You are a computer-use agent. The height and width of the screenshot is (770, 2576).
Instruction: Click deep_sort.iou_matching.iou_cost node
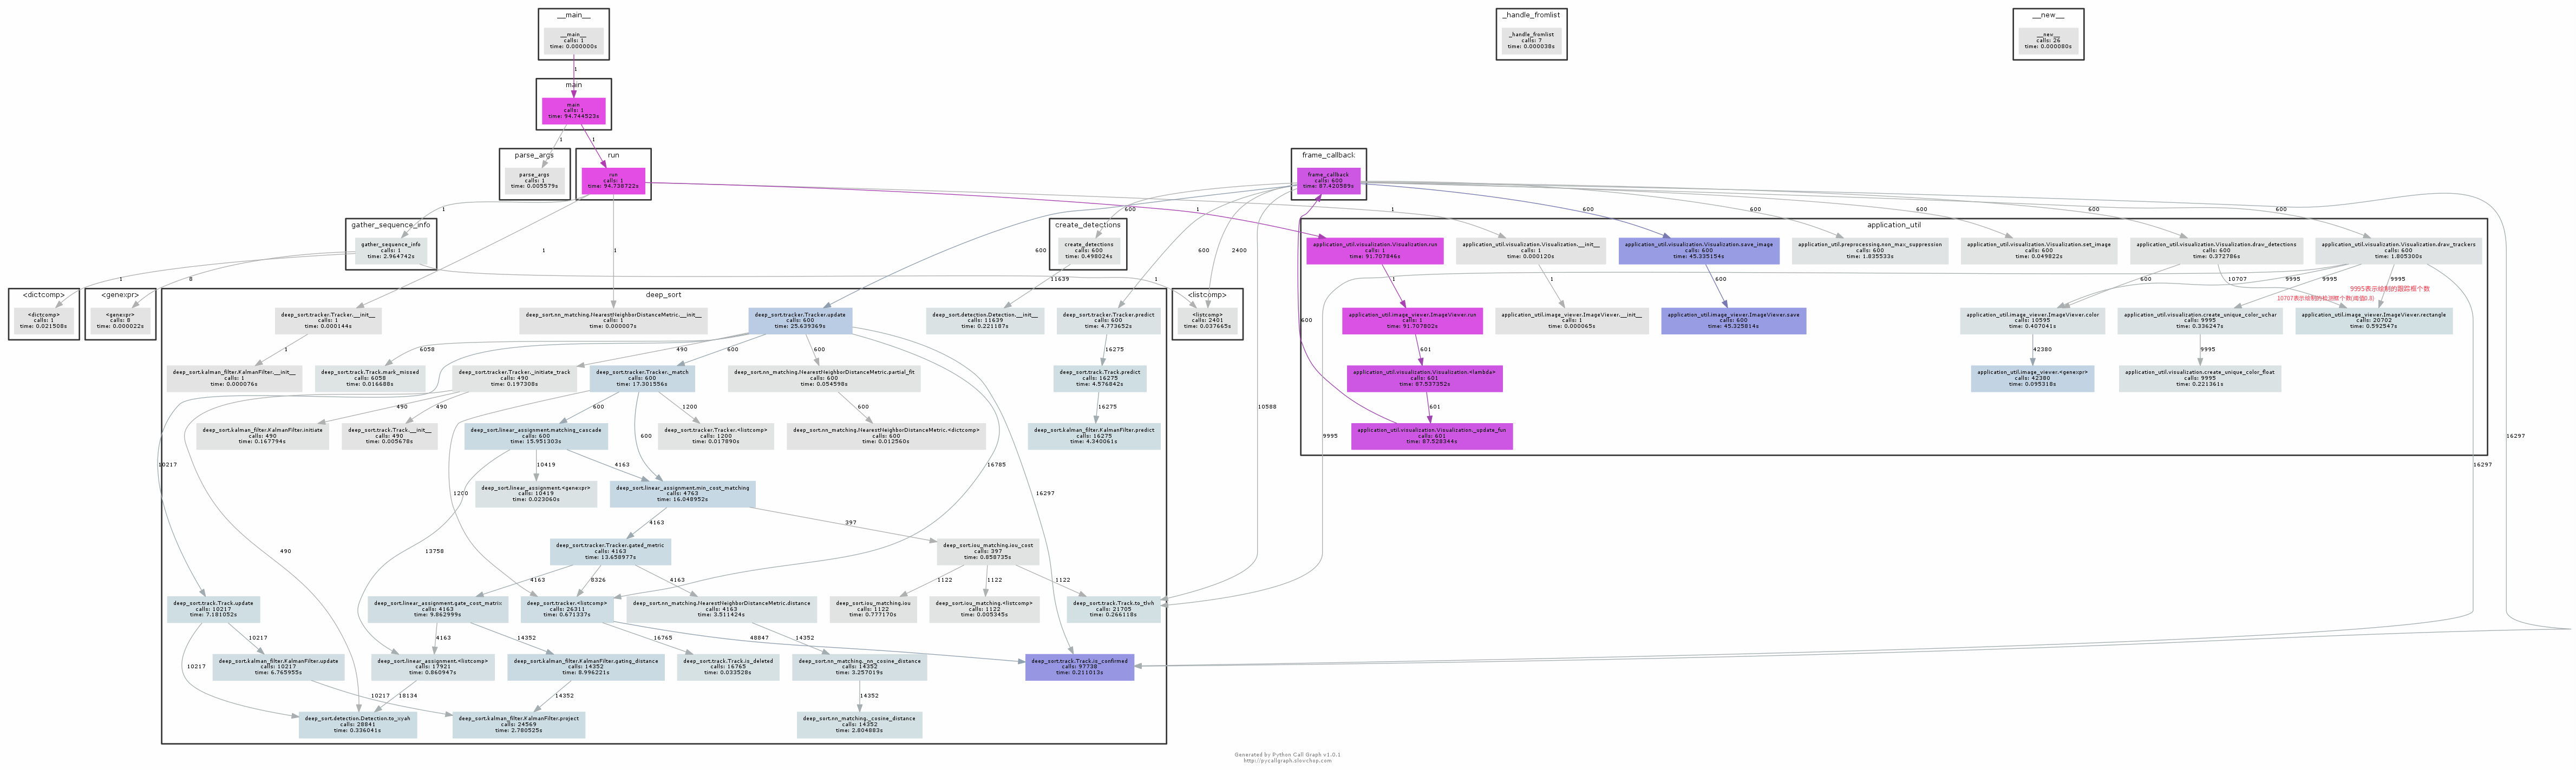pyautogui.click(x=988, y=552)
